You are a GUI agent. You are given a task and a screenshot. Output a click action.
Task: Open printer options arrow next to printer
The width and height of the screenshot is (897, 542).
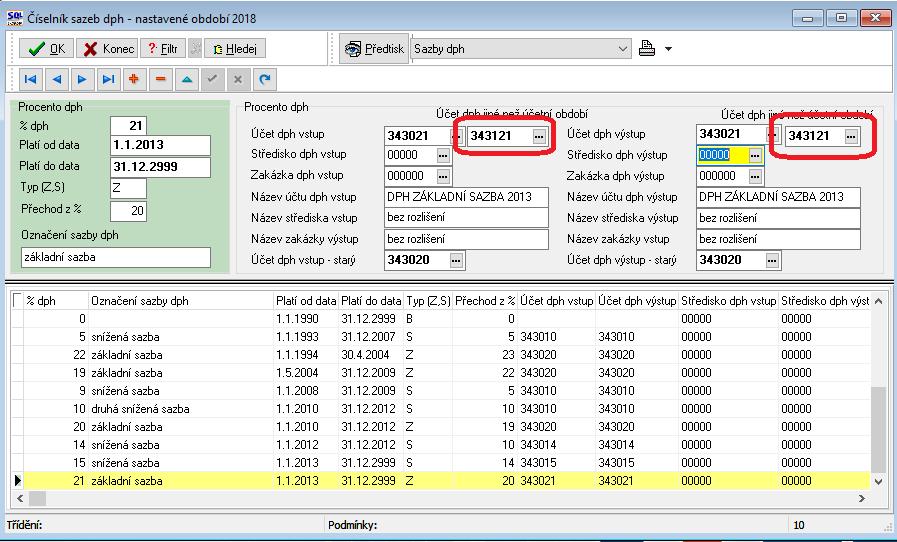click(x=668, y=49)
